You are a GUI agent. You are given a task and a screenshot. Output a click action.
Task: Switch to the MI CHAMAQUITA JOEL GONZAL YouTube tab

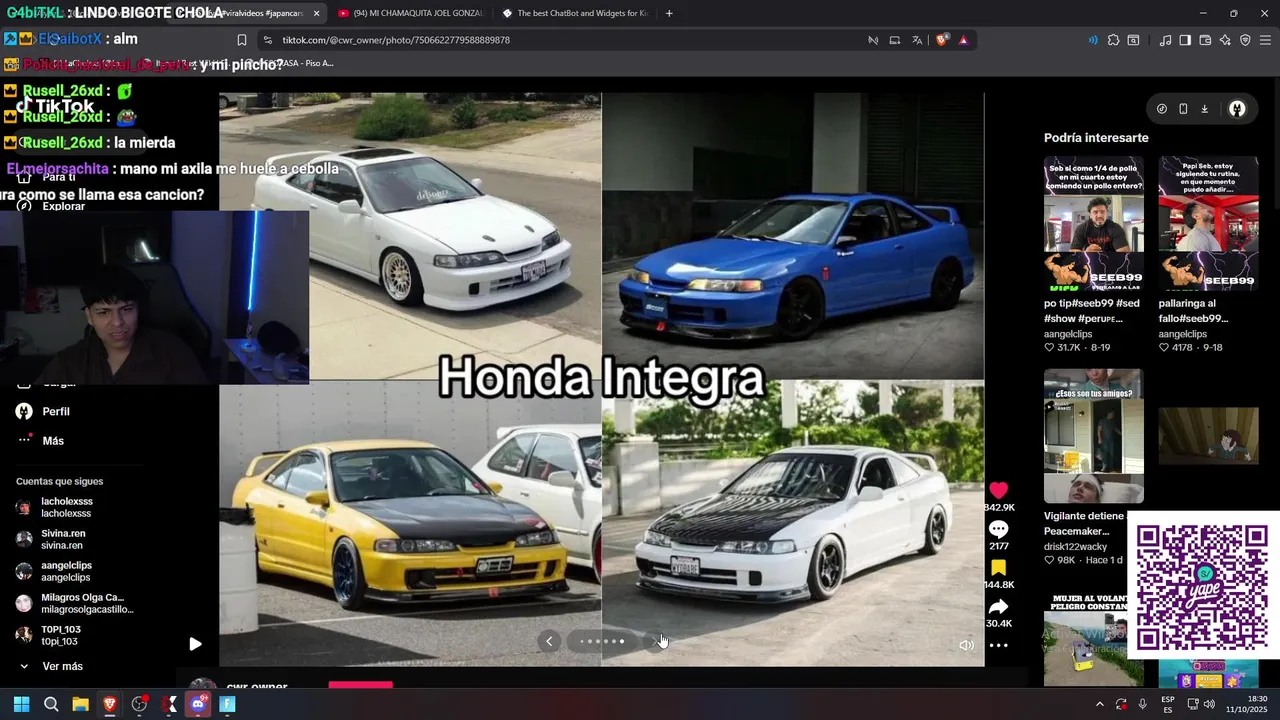pos(410,13)
